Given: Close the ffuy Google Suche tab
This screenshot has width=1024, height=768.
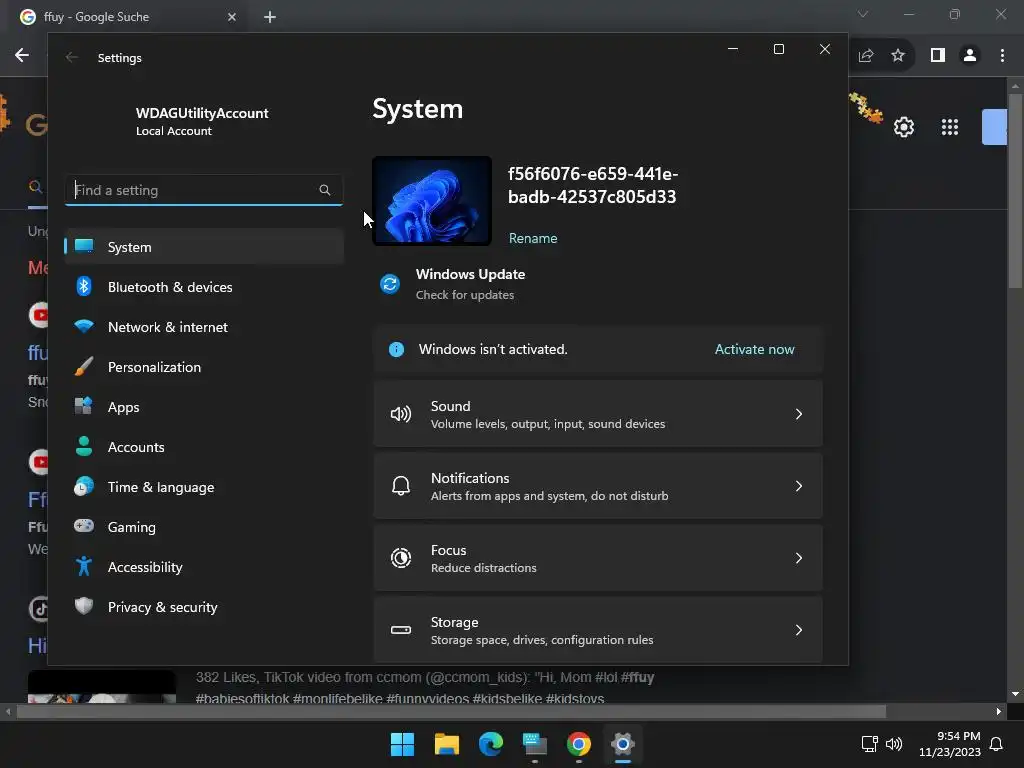Looking at the screenshot, I should click(x=232, y=17).
